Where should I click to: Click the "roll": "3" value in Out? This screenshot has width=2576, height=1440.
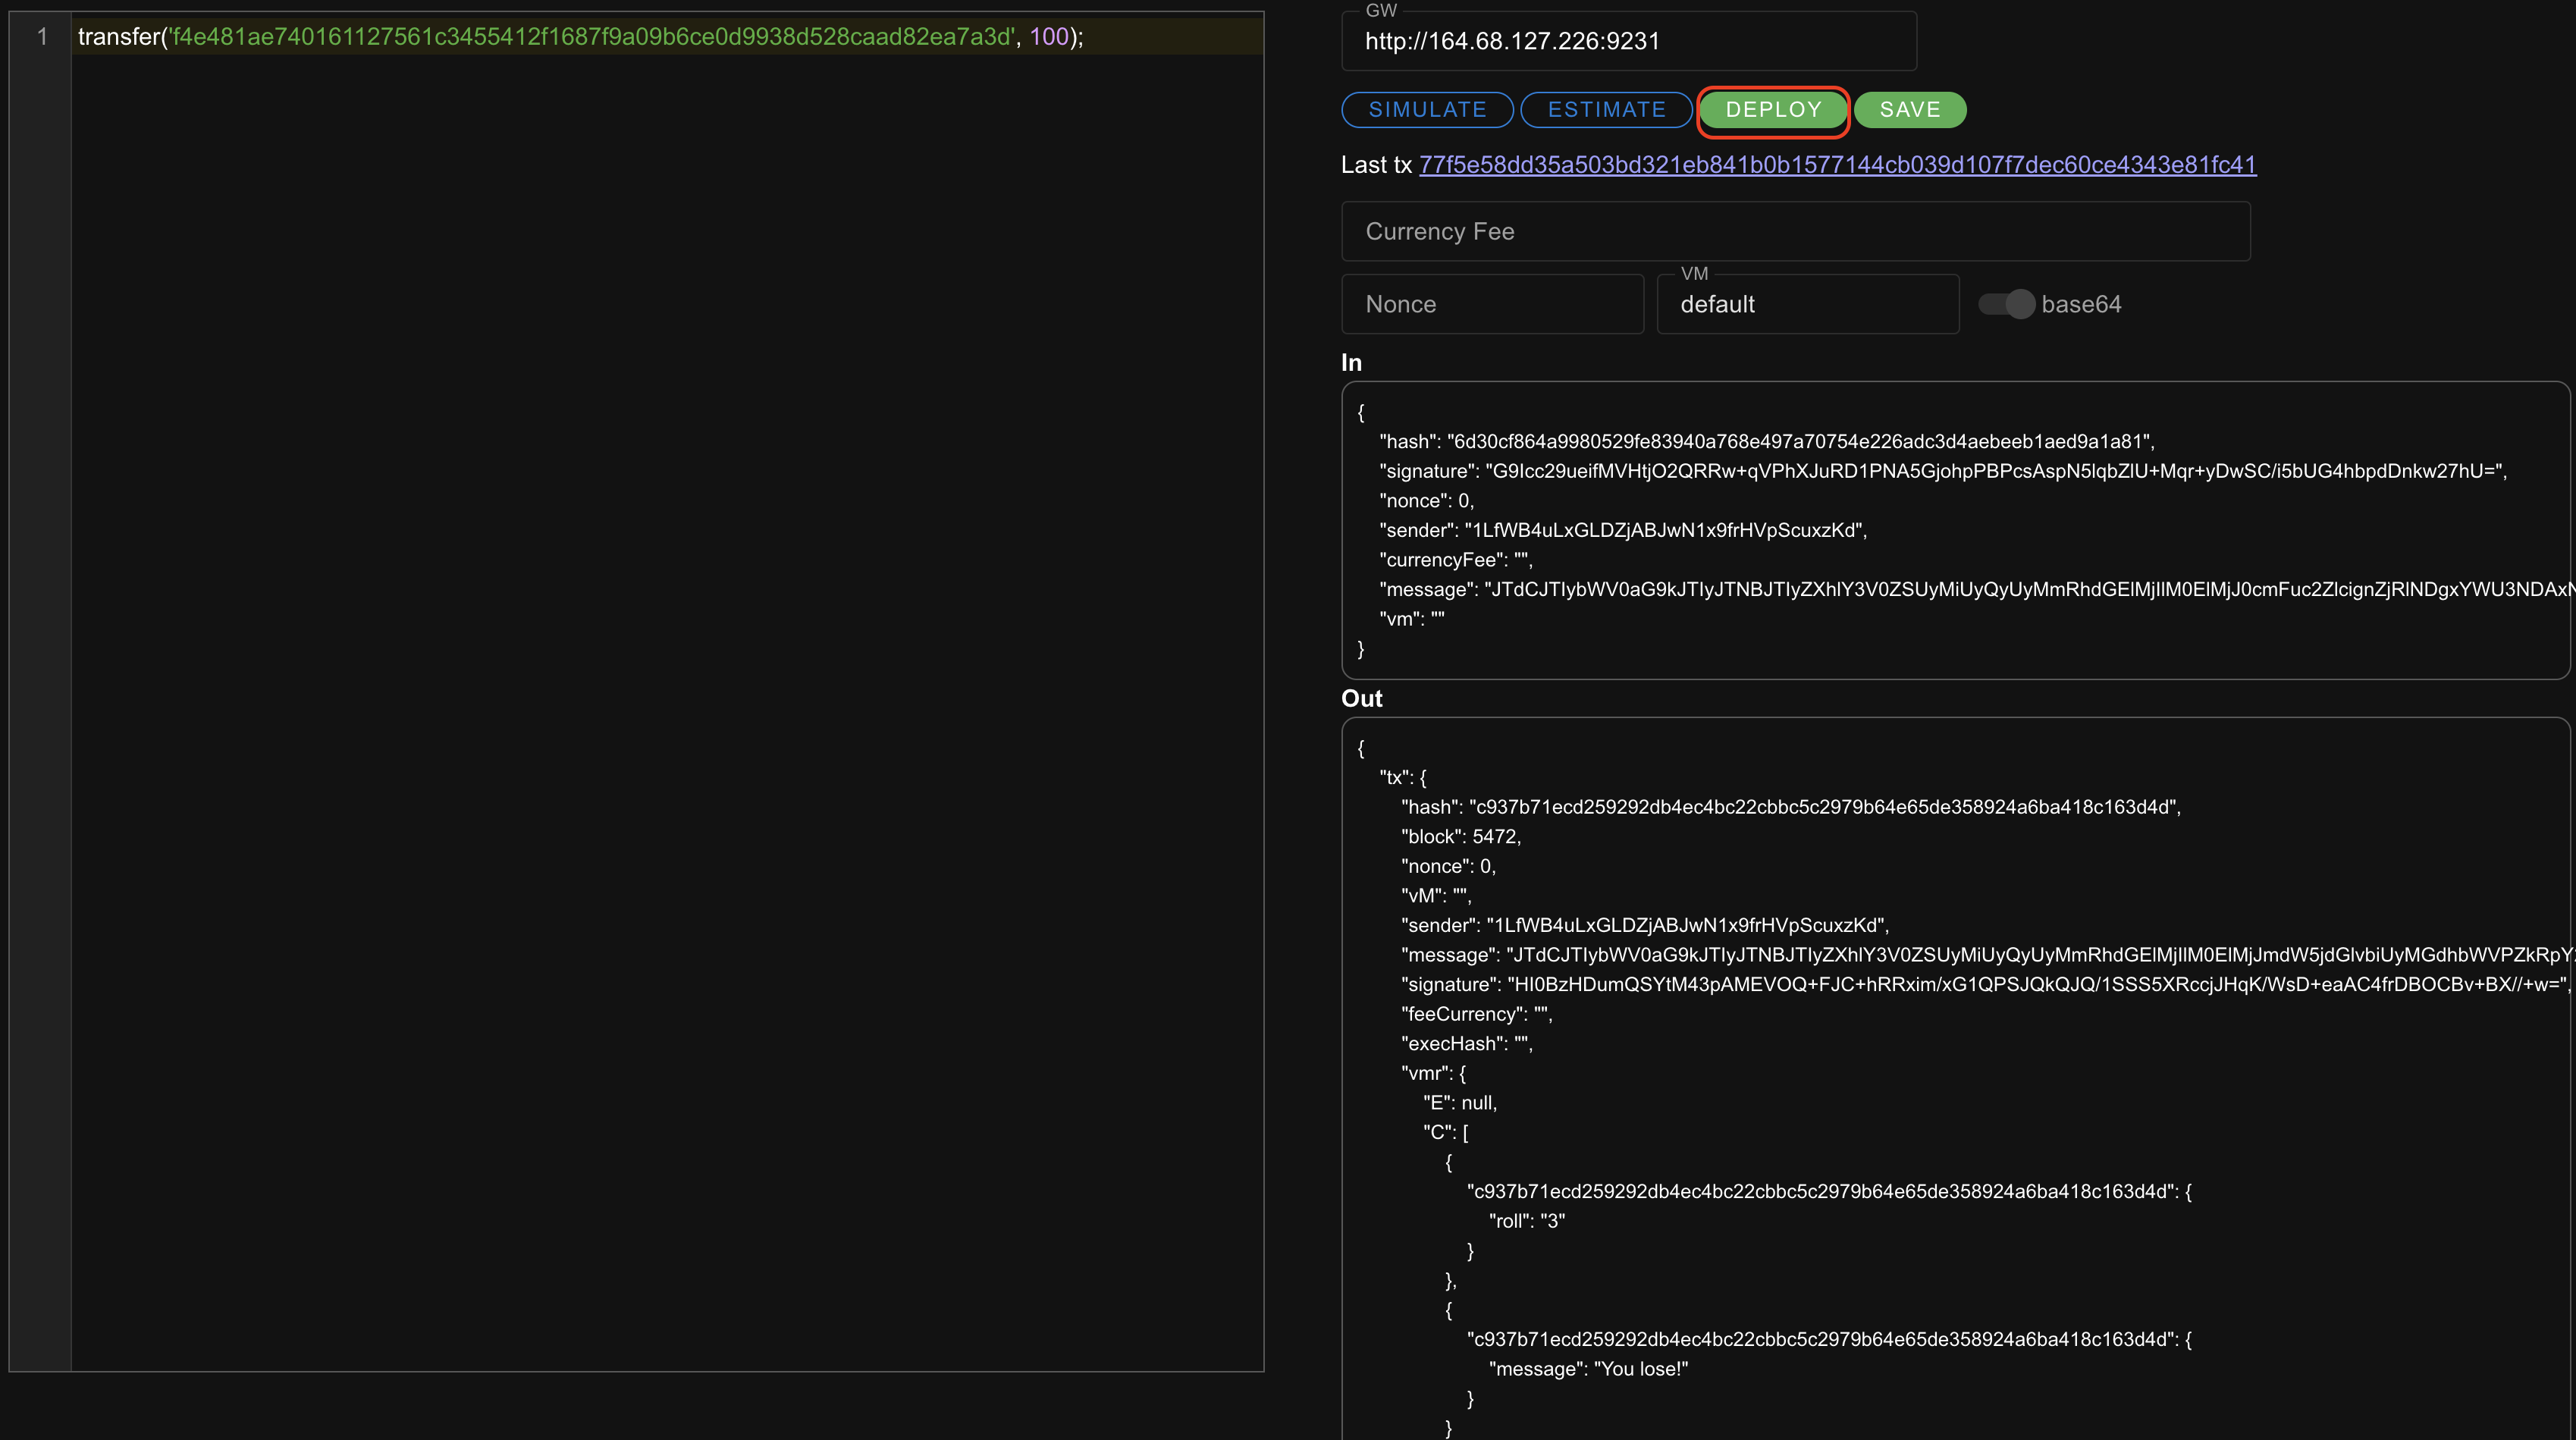pos(1526,1221)
